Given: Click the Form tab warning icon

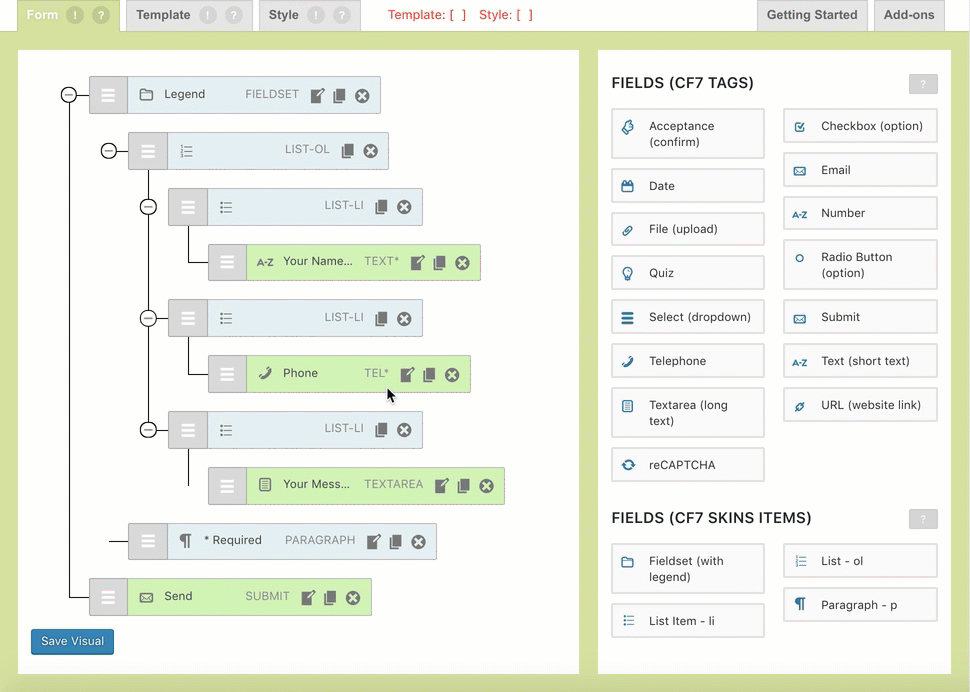Looking at the screenshot, I should click(75, 15).
